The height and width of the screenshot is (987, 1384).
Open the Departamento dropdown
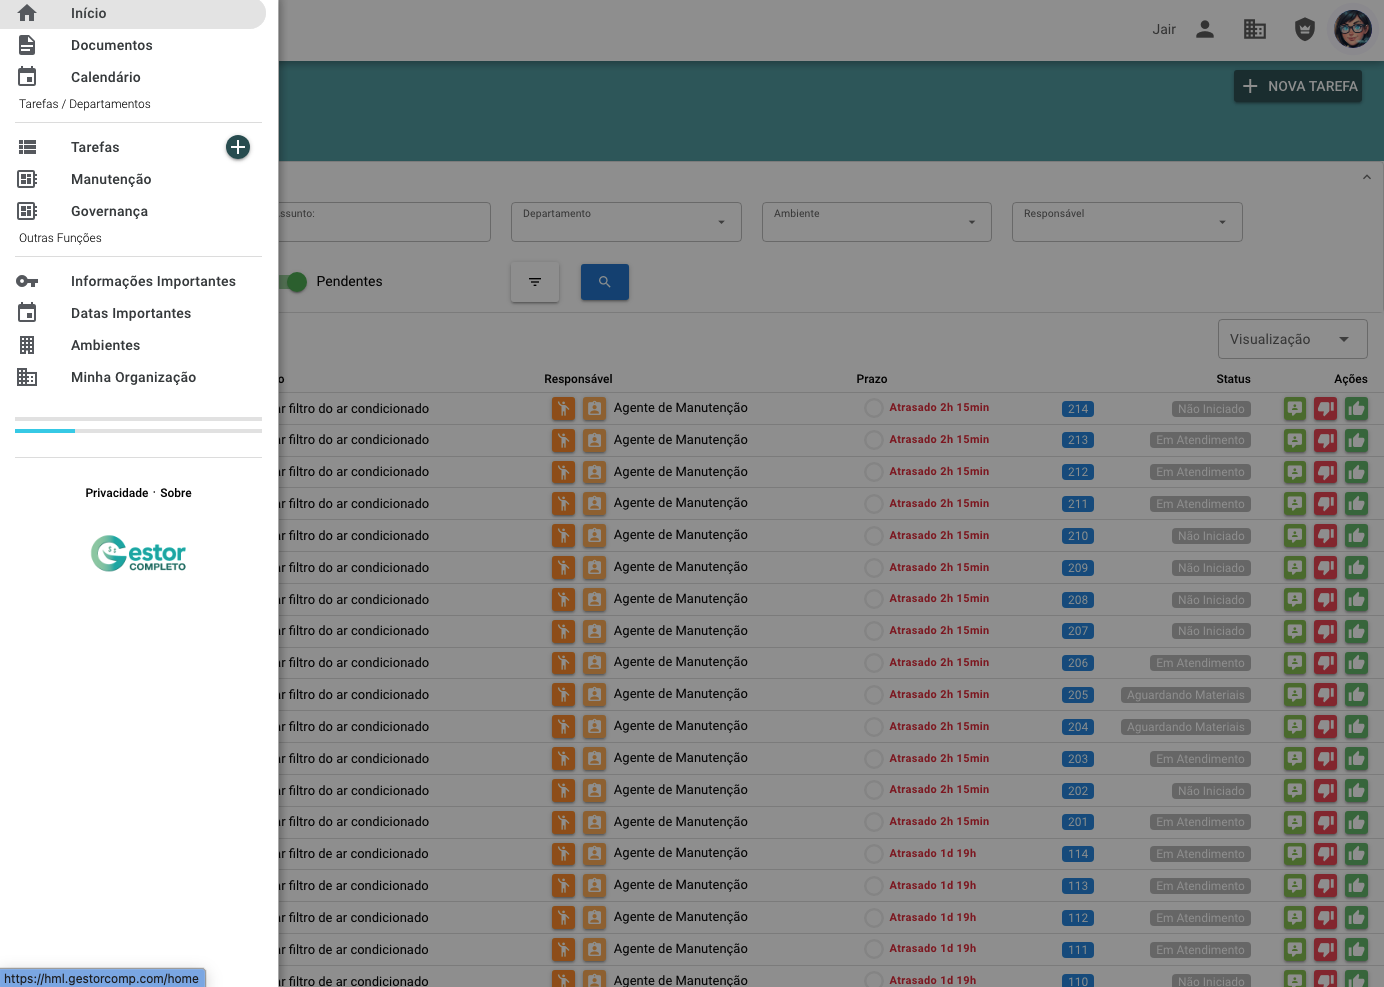click(x=626, y=222)
